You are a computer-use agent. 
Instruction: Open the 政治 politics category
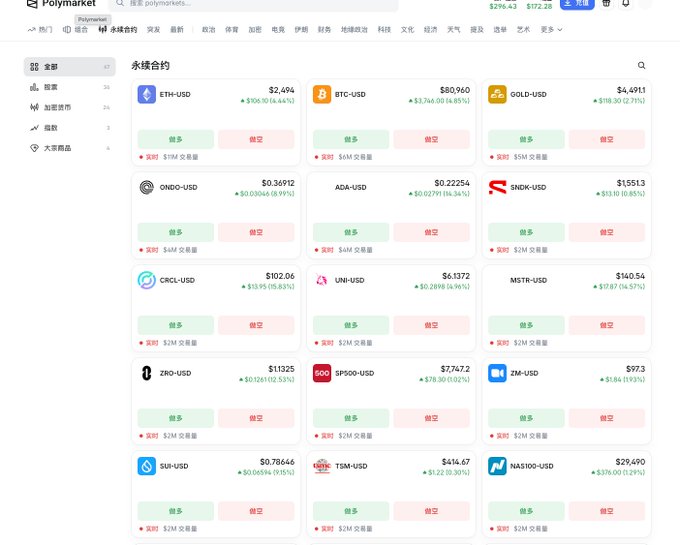tap(209, 29)
